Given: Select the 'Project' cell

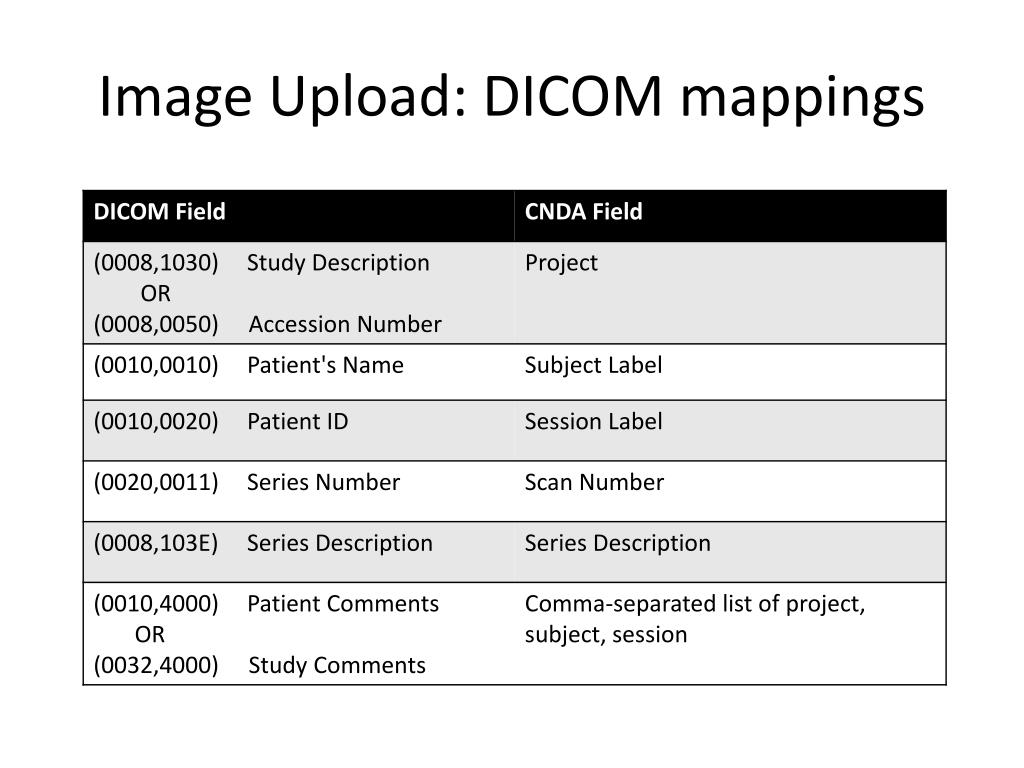Looking at the screenshot, I should coord(561,263).
